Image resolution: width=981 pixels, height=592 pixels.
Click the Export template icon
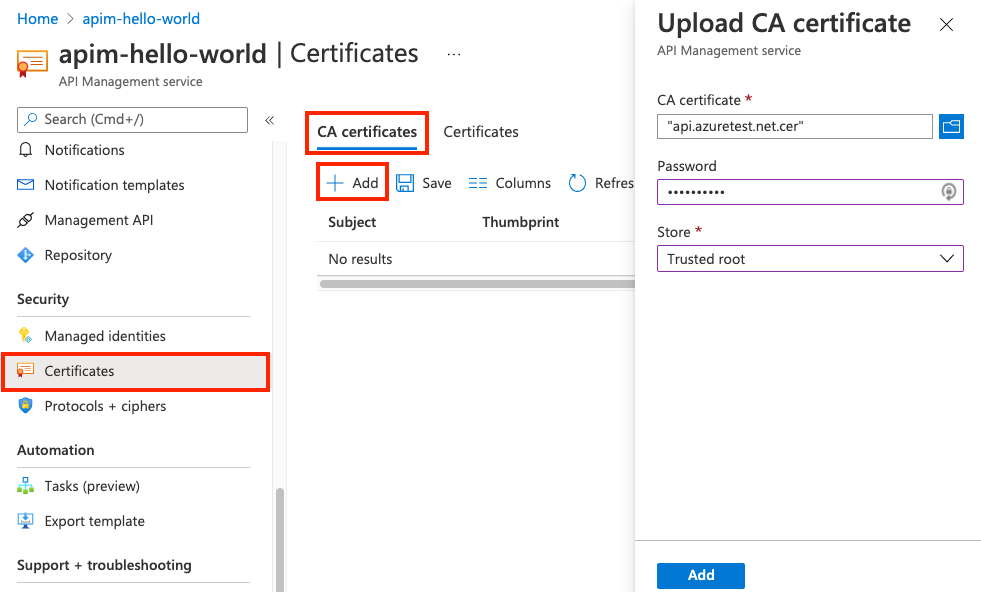pyautogui.click(x=26, y=521)
